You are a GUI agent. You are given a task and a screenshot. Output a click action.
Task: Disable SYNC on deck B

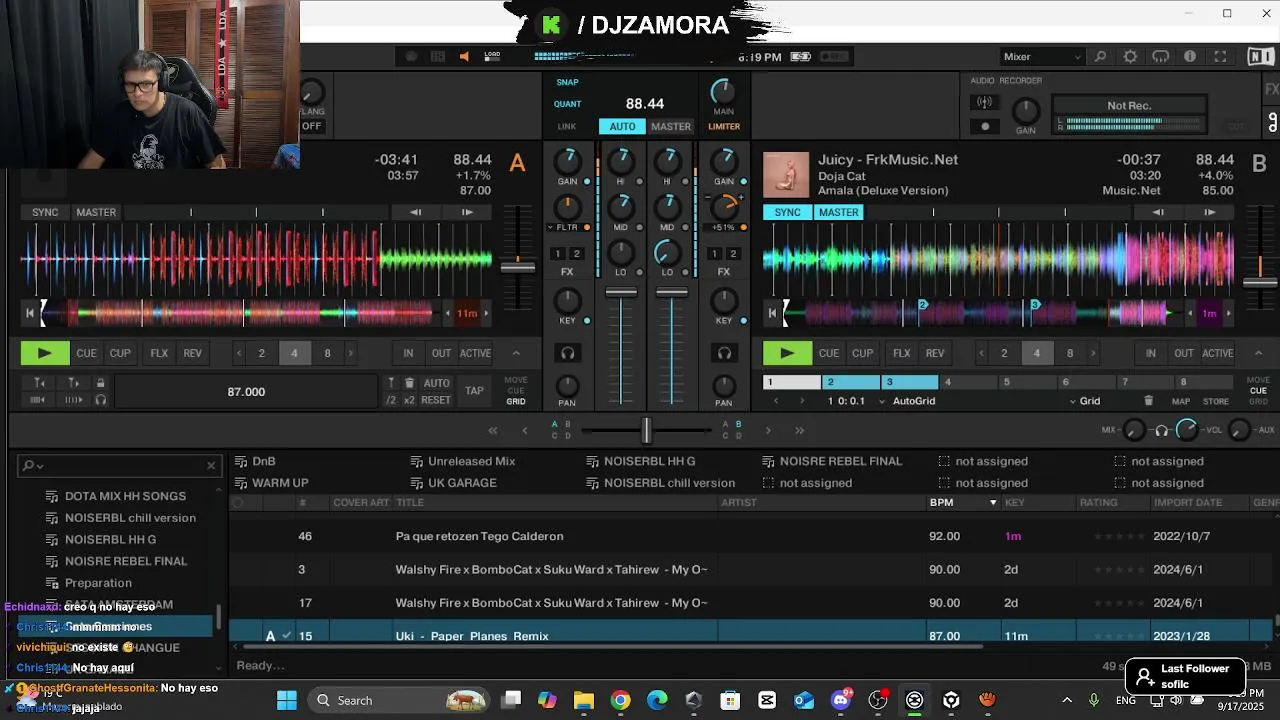pyautogui.click(x=787, y=212)
